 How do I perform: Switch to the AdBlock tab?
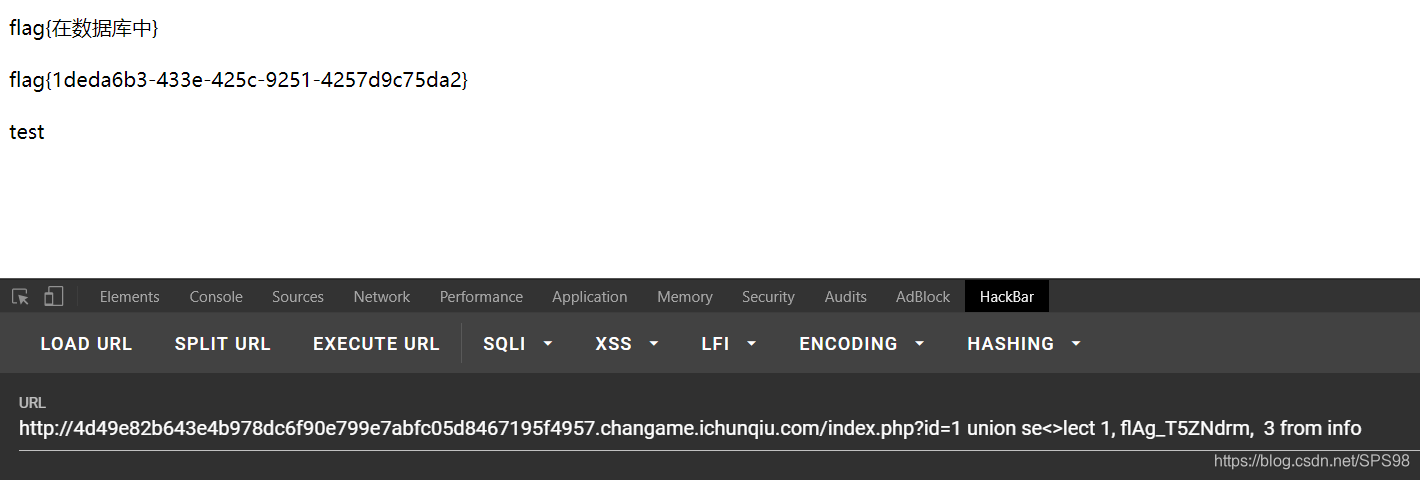click(923, 296)
